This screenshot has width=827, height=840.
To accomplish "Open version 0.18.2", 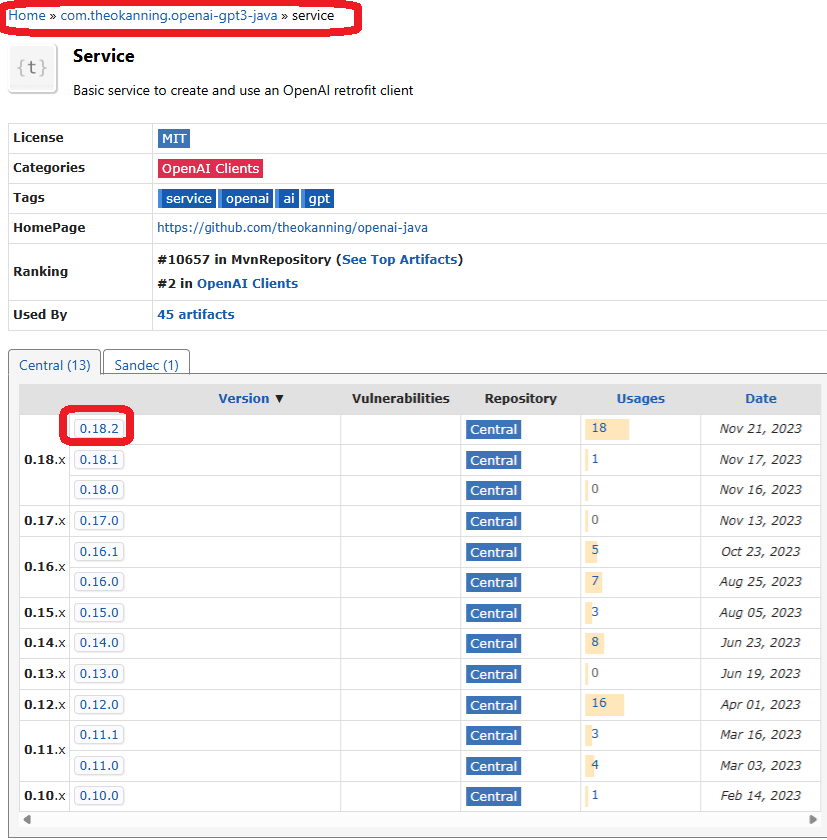I will pos(99,429).
